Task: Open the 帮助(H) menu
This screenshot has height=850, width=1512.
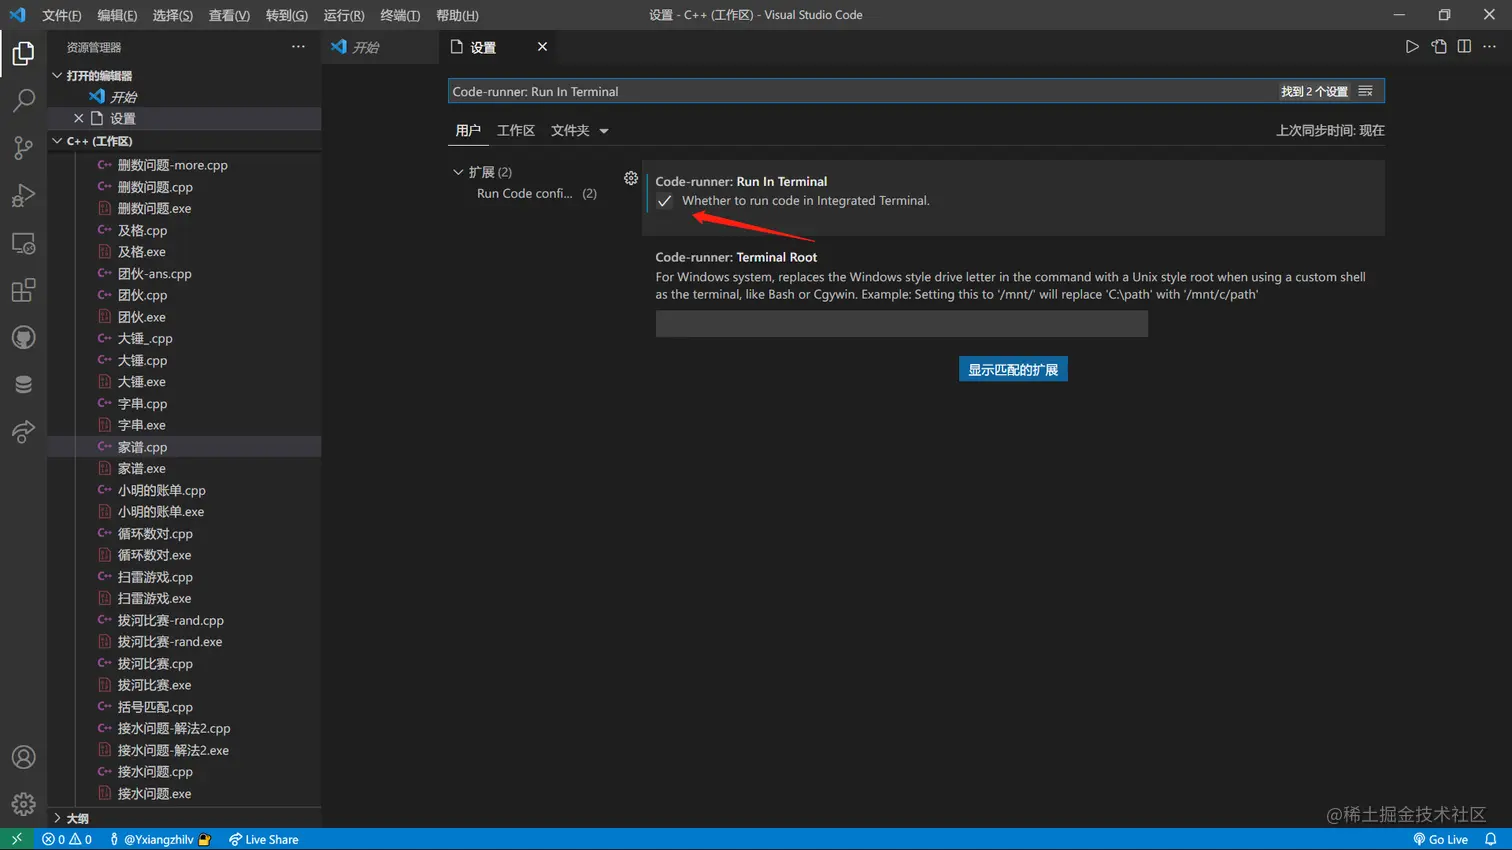Action: 457,15
